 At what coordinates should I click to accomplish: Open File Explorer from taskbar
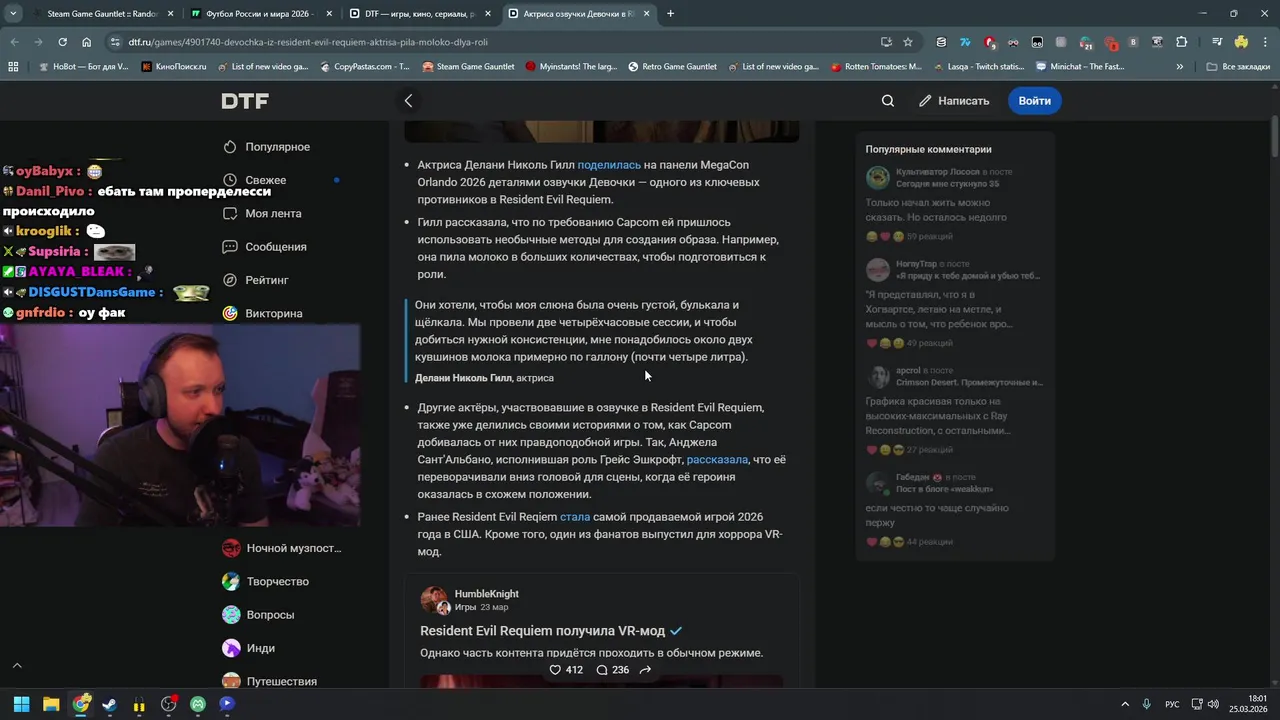tap(51, 704)
